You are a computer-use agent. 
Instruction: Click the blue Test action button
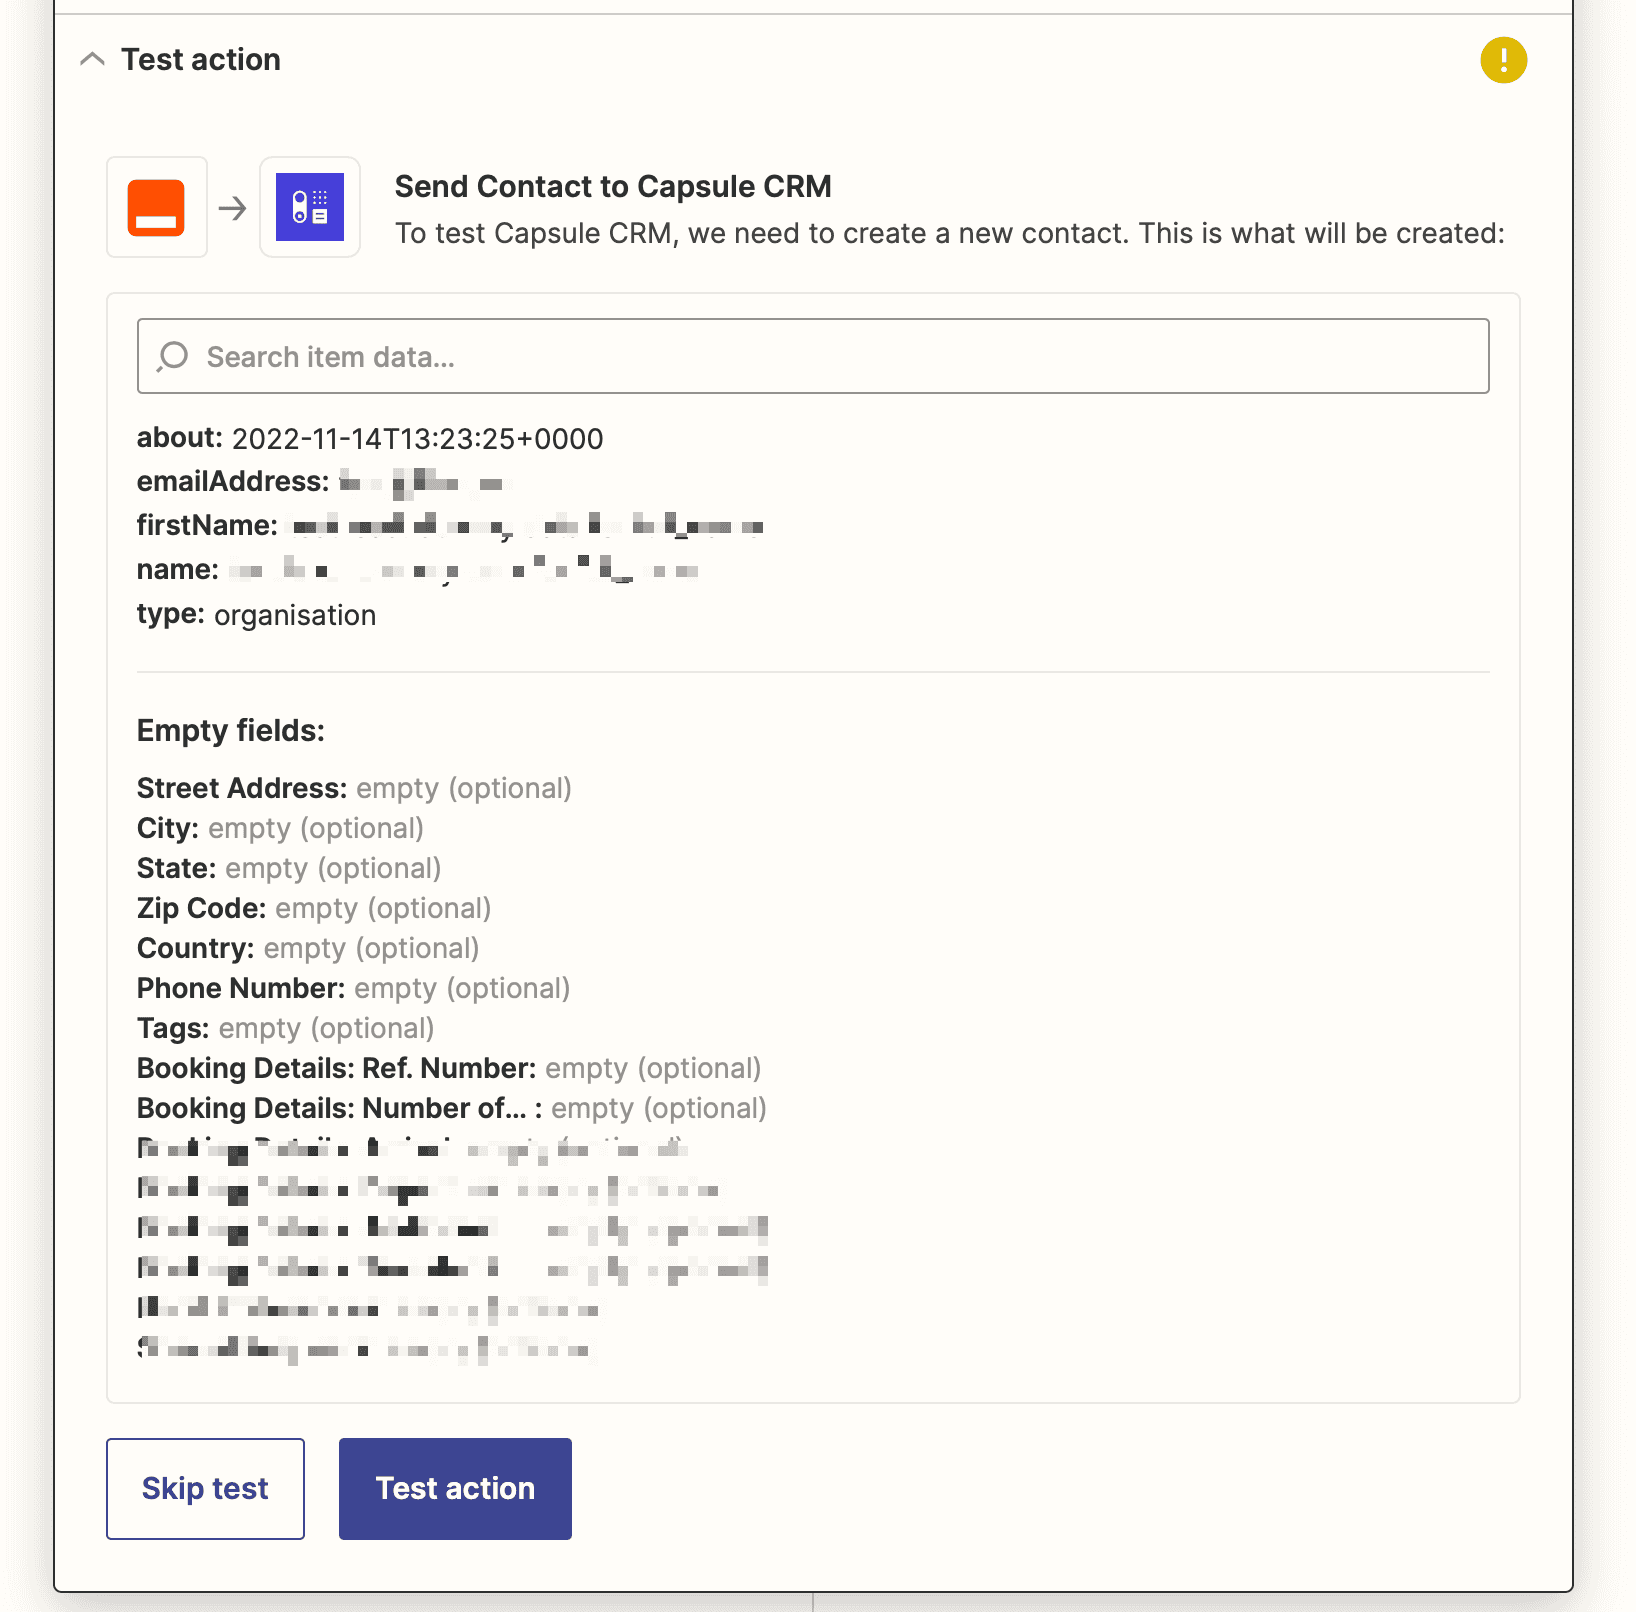(455, 1488)
